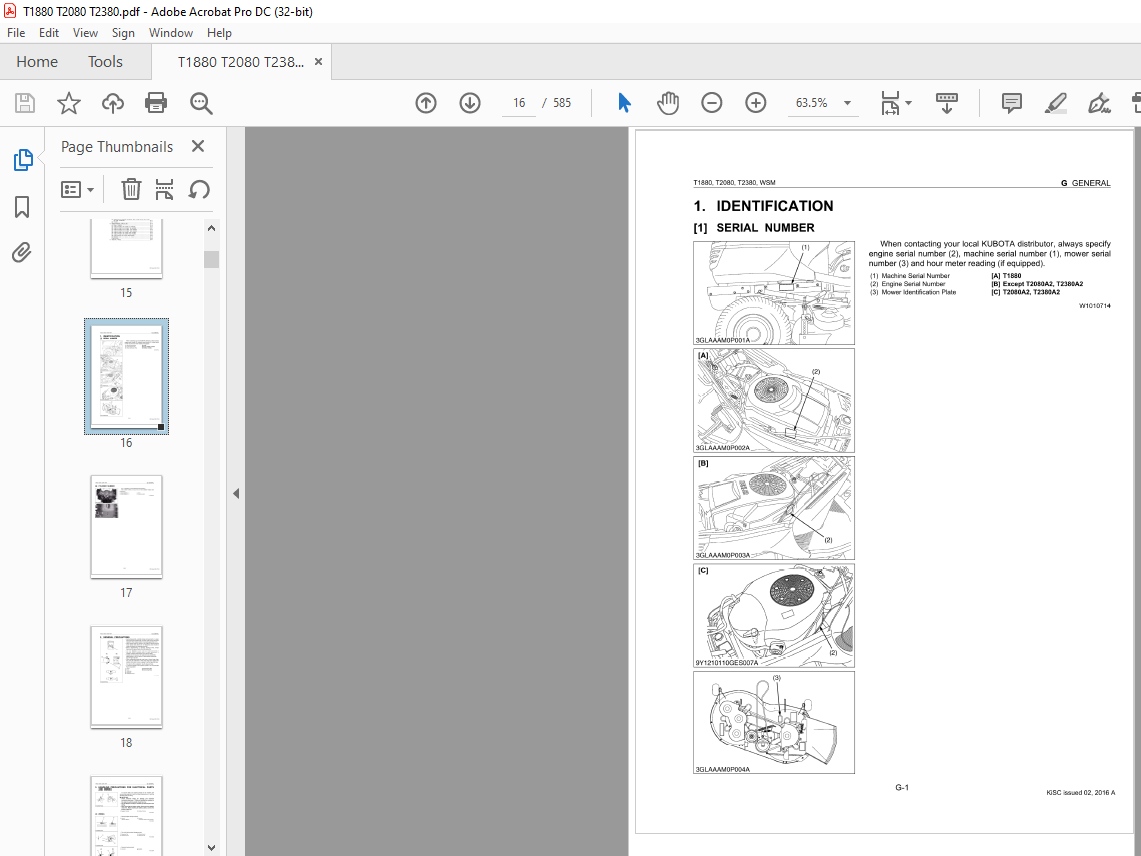This screenshot has height=856, width=1141.
Task: Click the 'G GENERAL' page header text
Action: pos(1085,183)
